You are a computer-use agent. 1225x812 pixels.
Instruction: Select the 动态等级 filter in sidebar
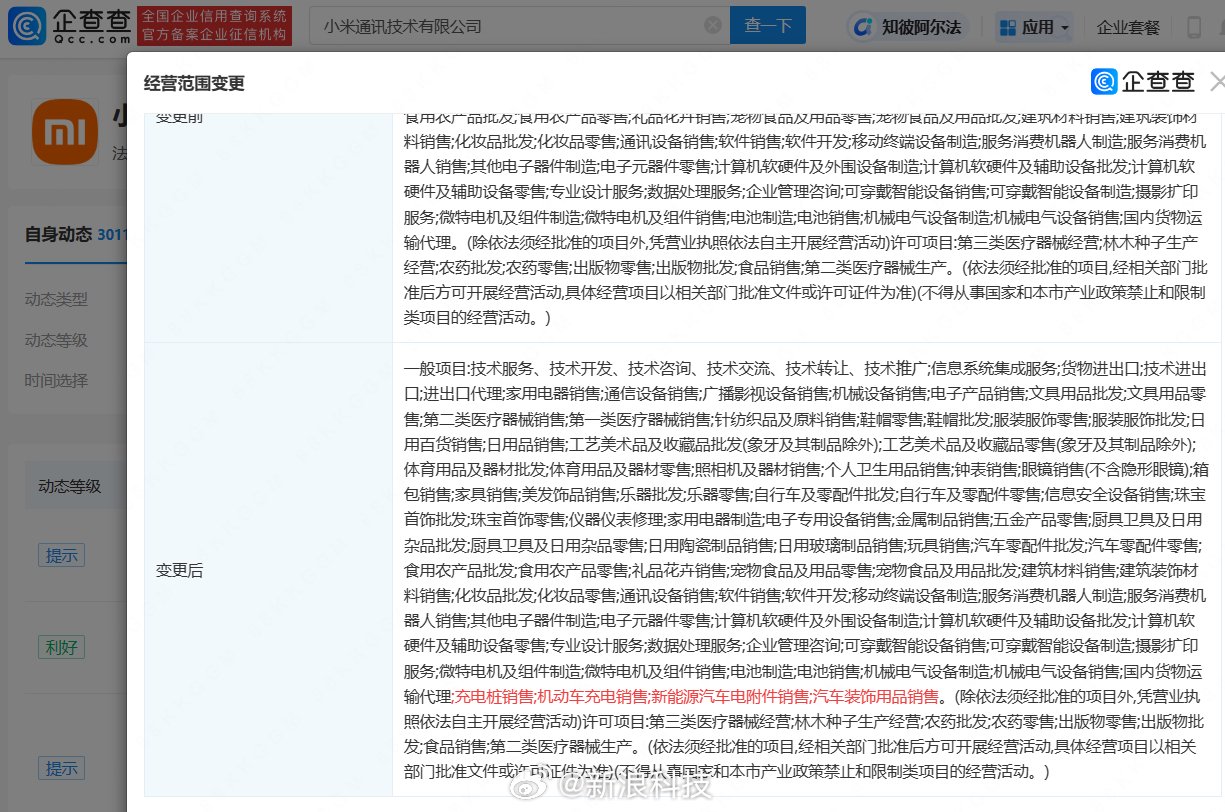coord(56,340)
